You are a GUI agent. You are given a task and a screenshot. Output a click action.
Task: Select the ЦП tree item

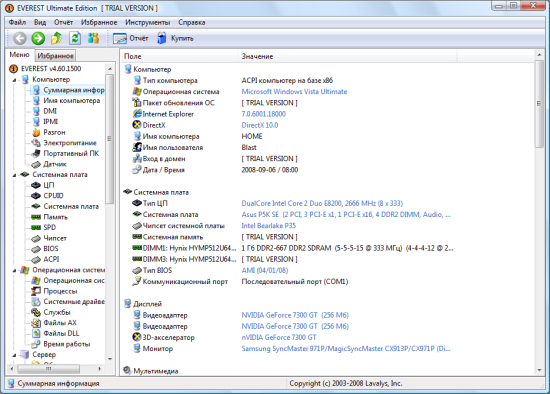click(x=43, y=185)
